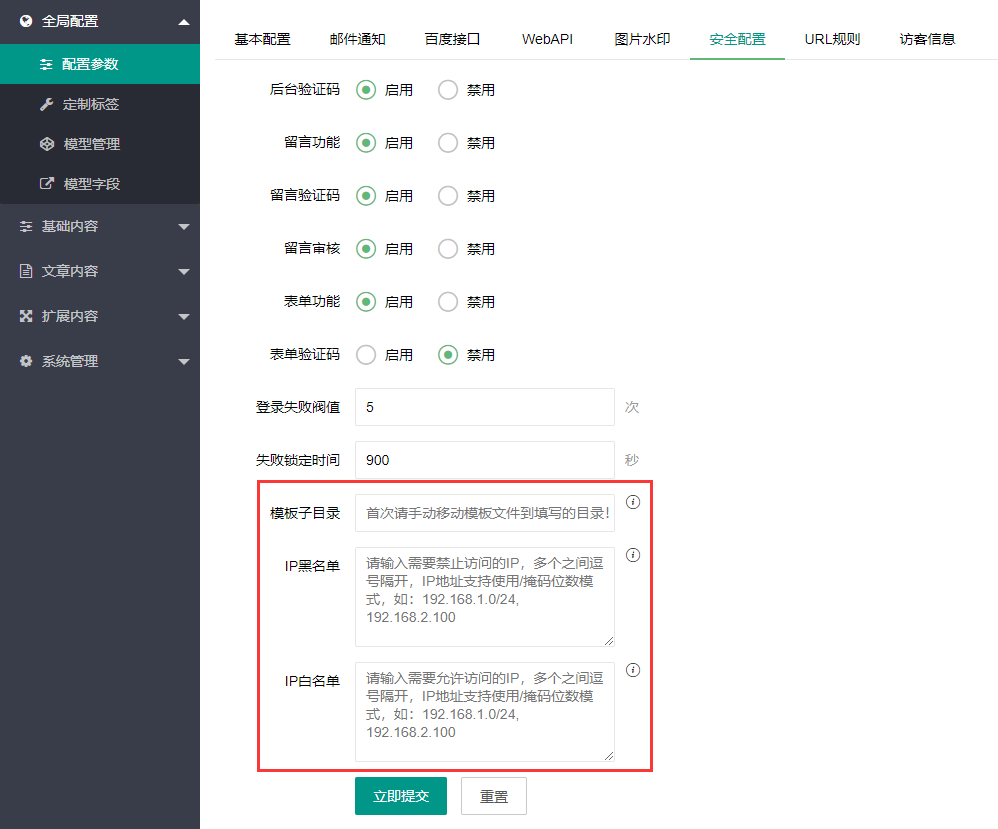Submit settings with 立即提交 button

point(400,796)
